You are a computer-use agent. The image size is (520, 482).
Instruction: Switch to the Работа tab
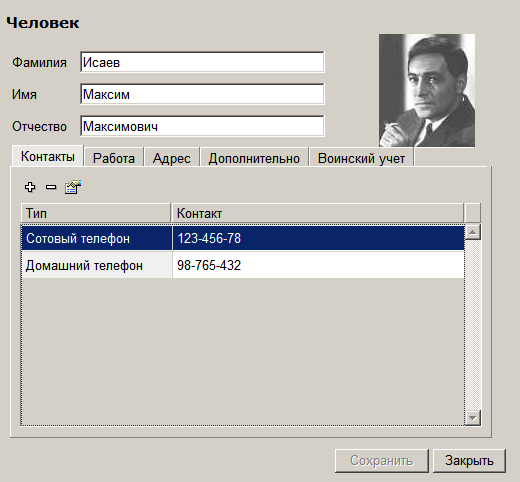pos(114,158)
